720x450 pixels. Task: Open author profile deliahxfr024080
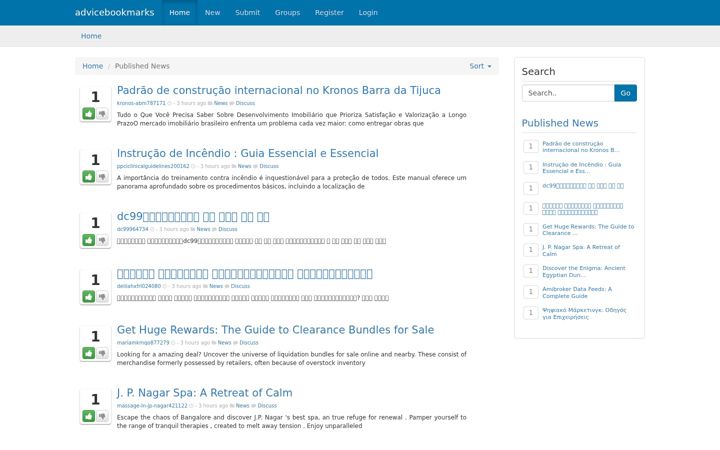[x=139, y=286]
